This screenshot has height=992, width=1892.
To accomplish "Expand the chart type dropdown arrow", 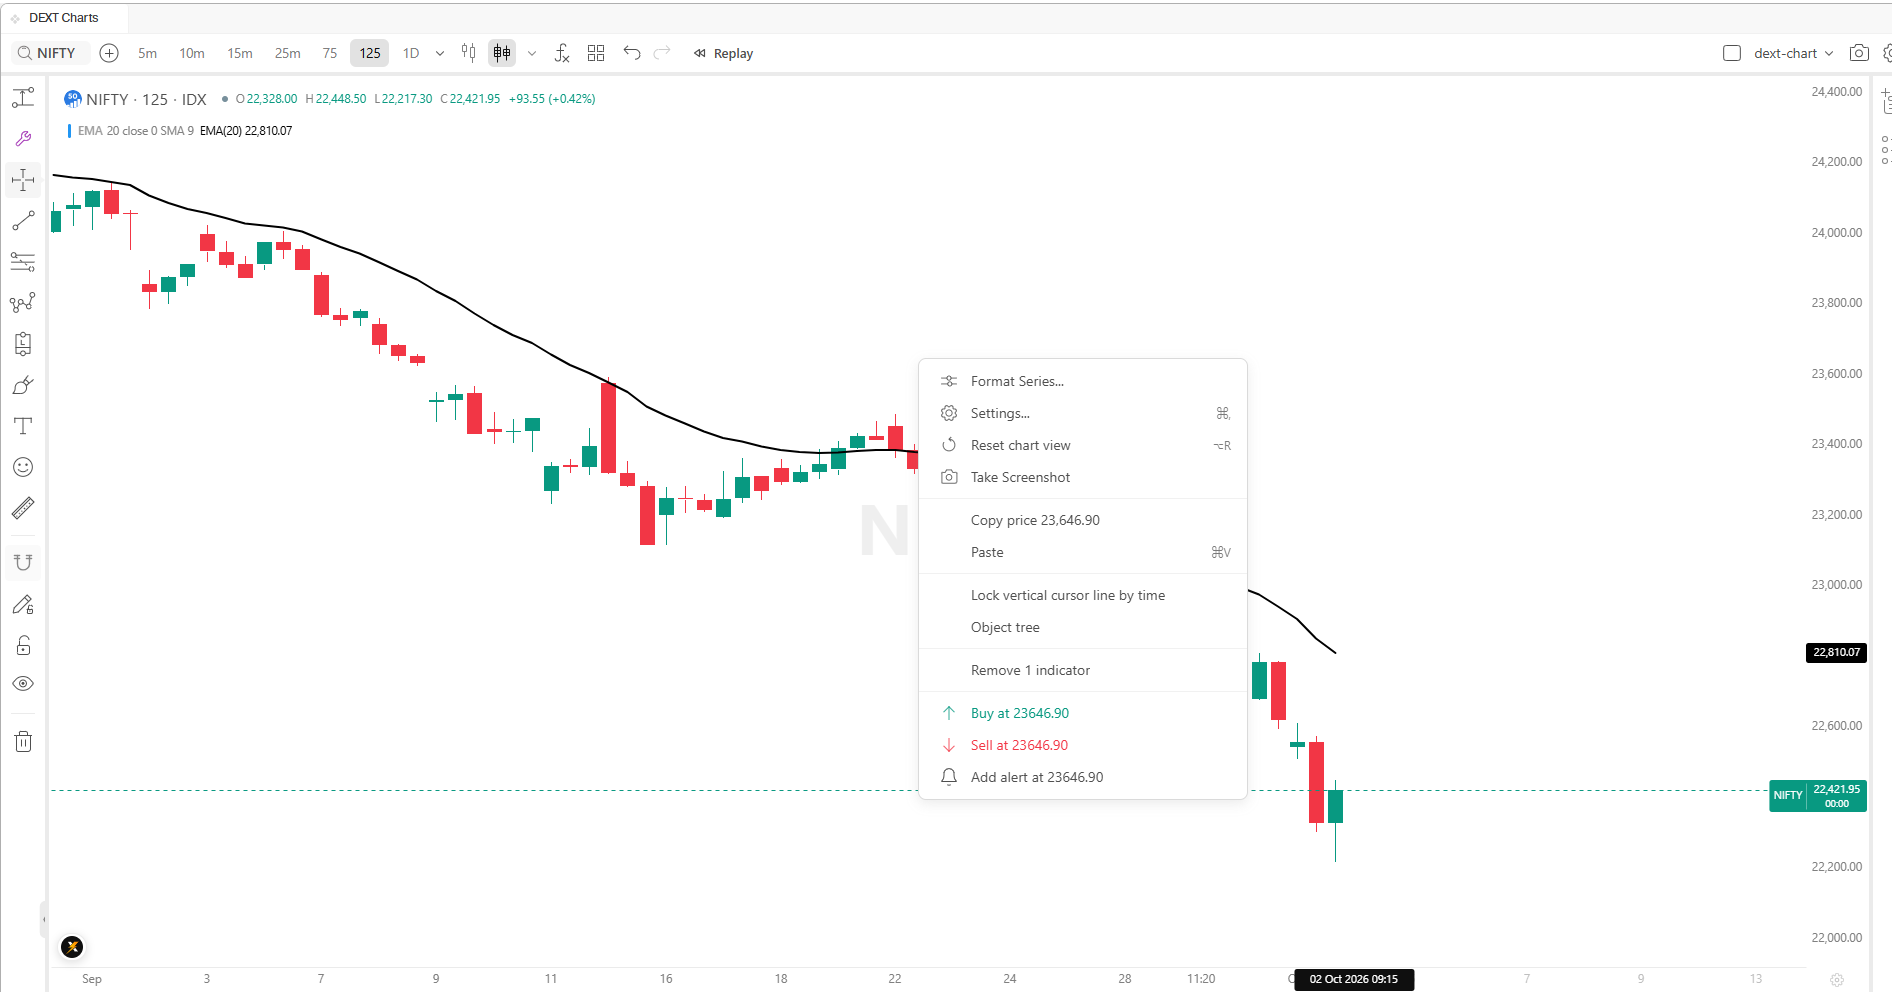I will click(532, 53).
